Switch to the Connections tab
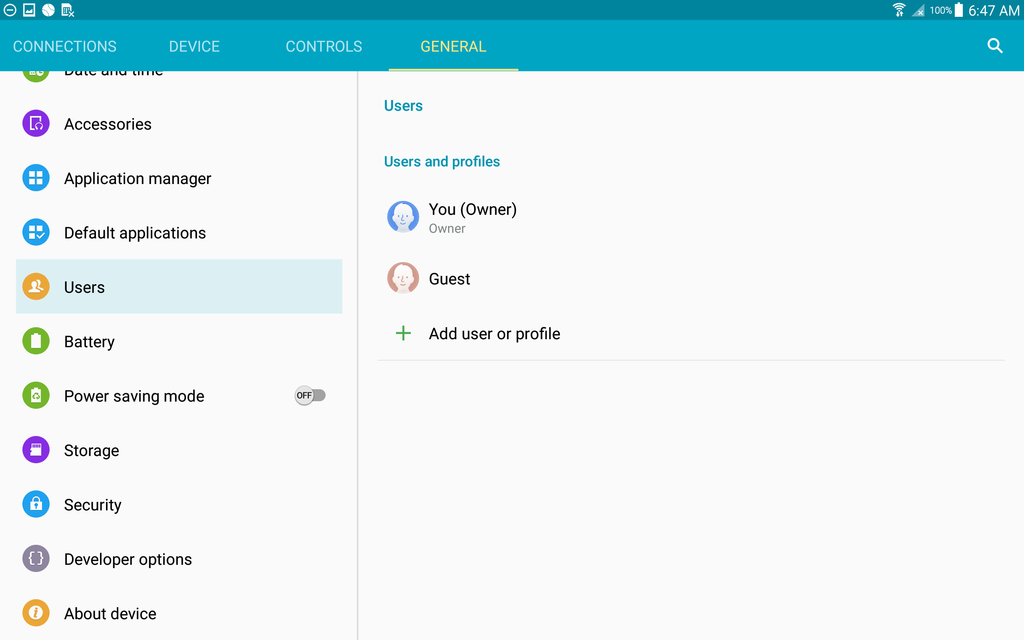The image size is (1024, 640). tap(65, 47)
